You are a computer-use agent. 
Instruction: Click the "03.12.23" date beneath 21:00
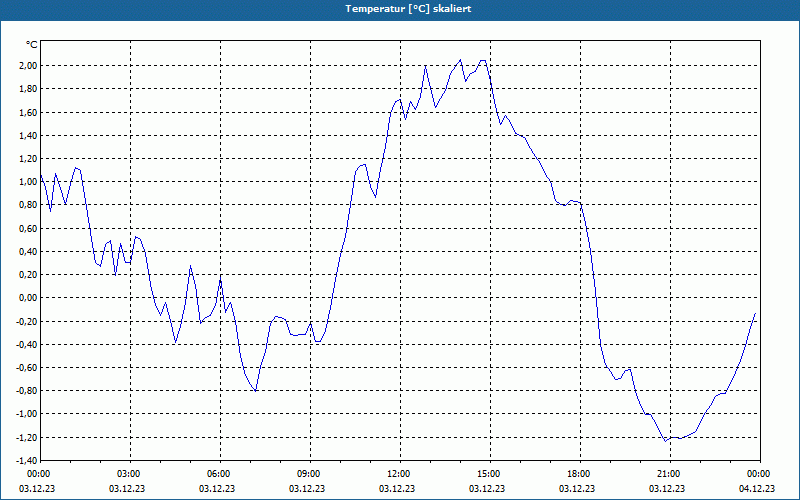pos(667,489)
